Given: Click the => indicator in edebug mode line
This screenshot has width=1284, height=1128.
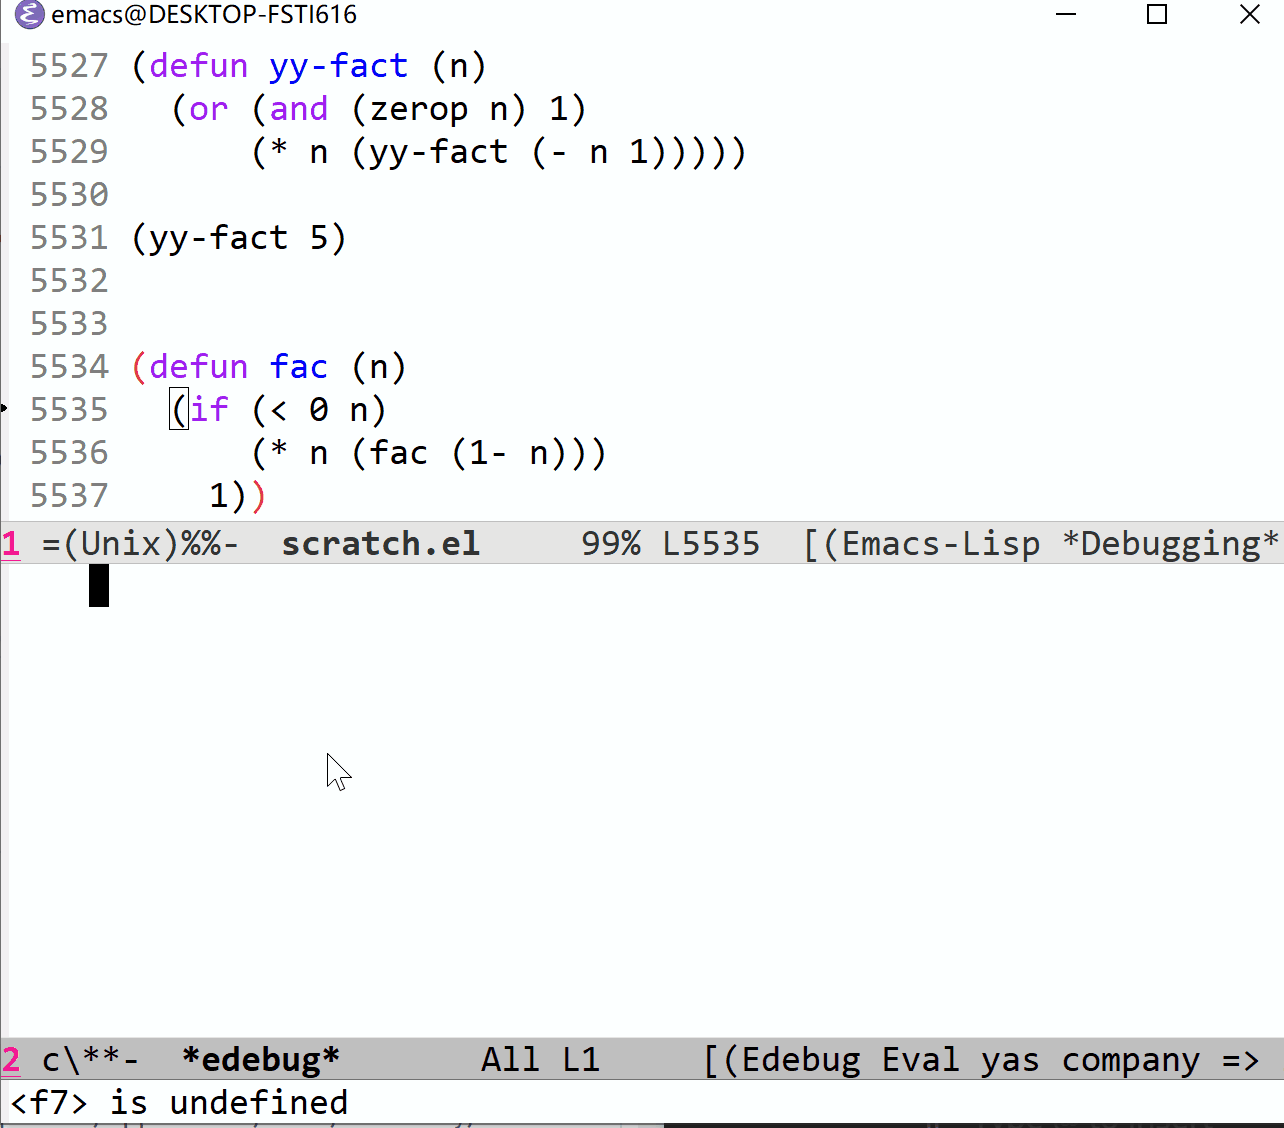Looking at the screenshot, I should tap(1240, 1060).
